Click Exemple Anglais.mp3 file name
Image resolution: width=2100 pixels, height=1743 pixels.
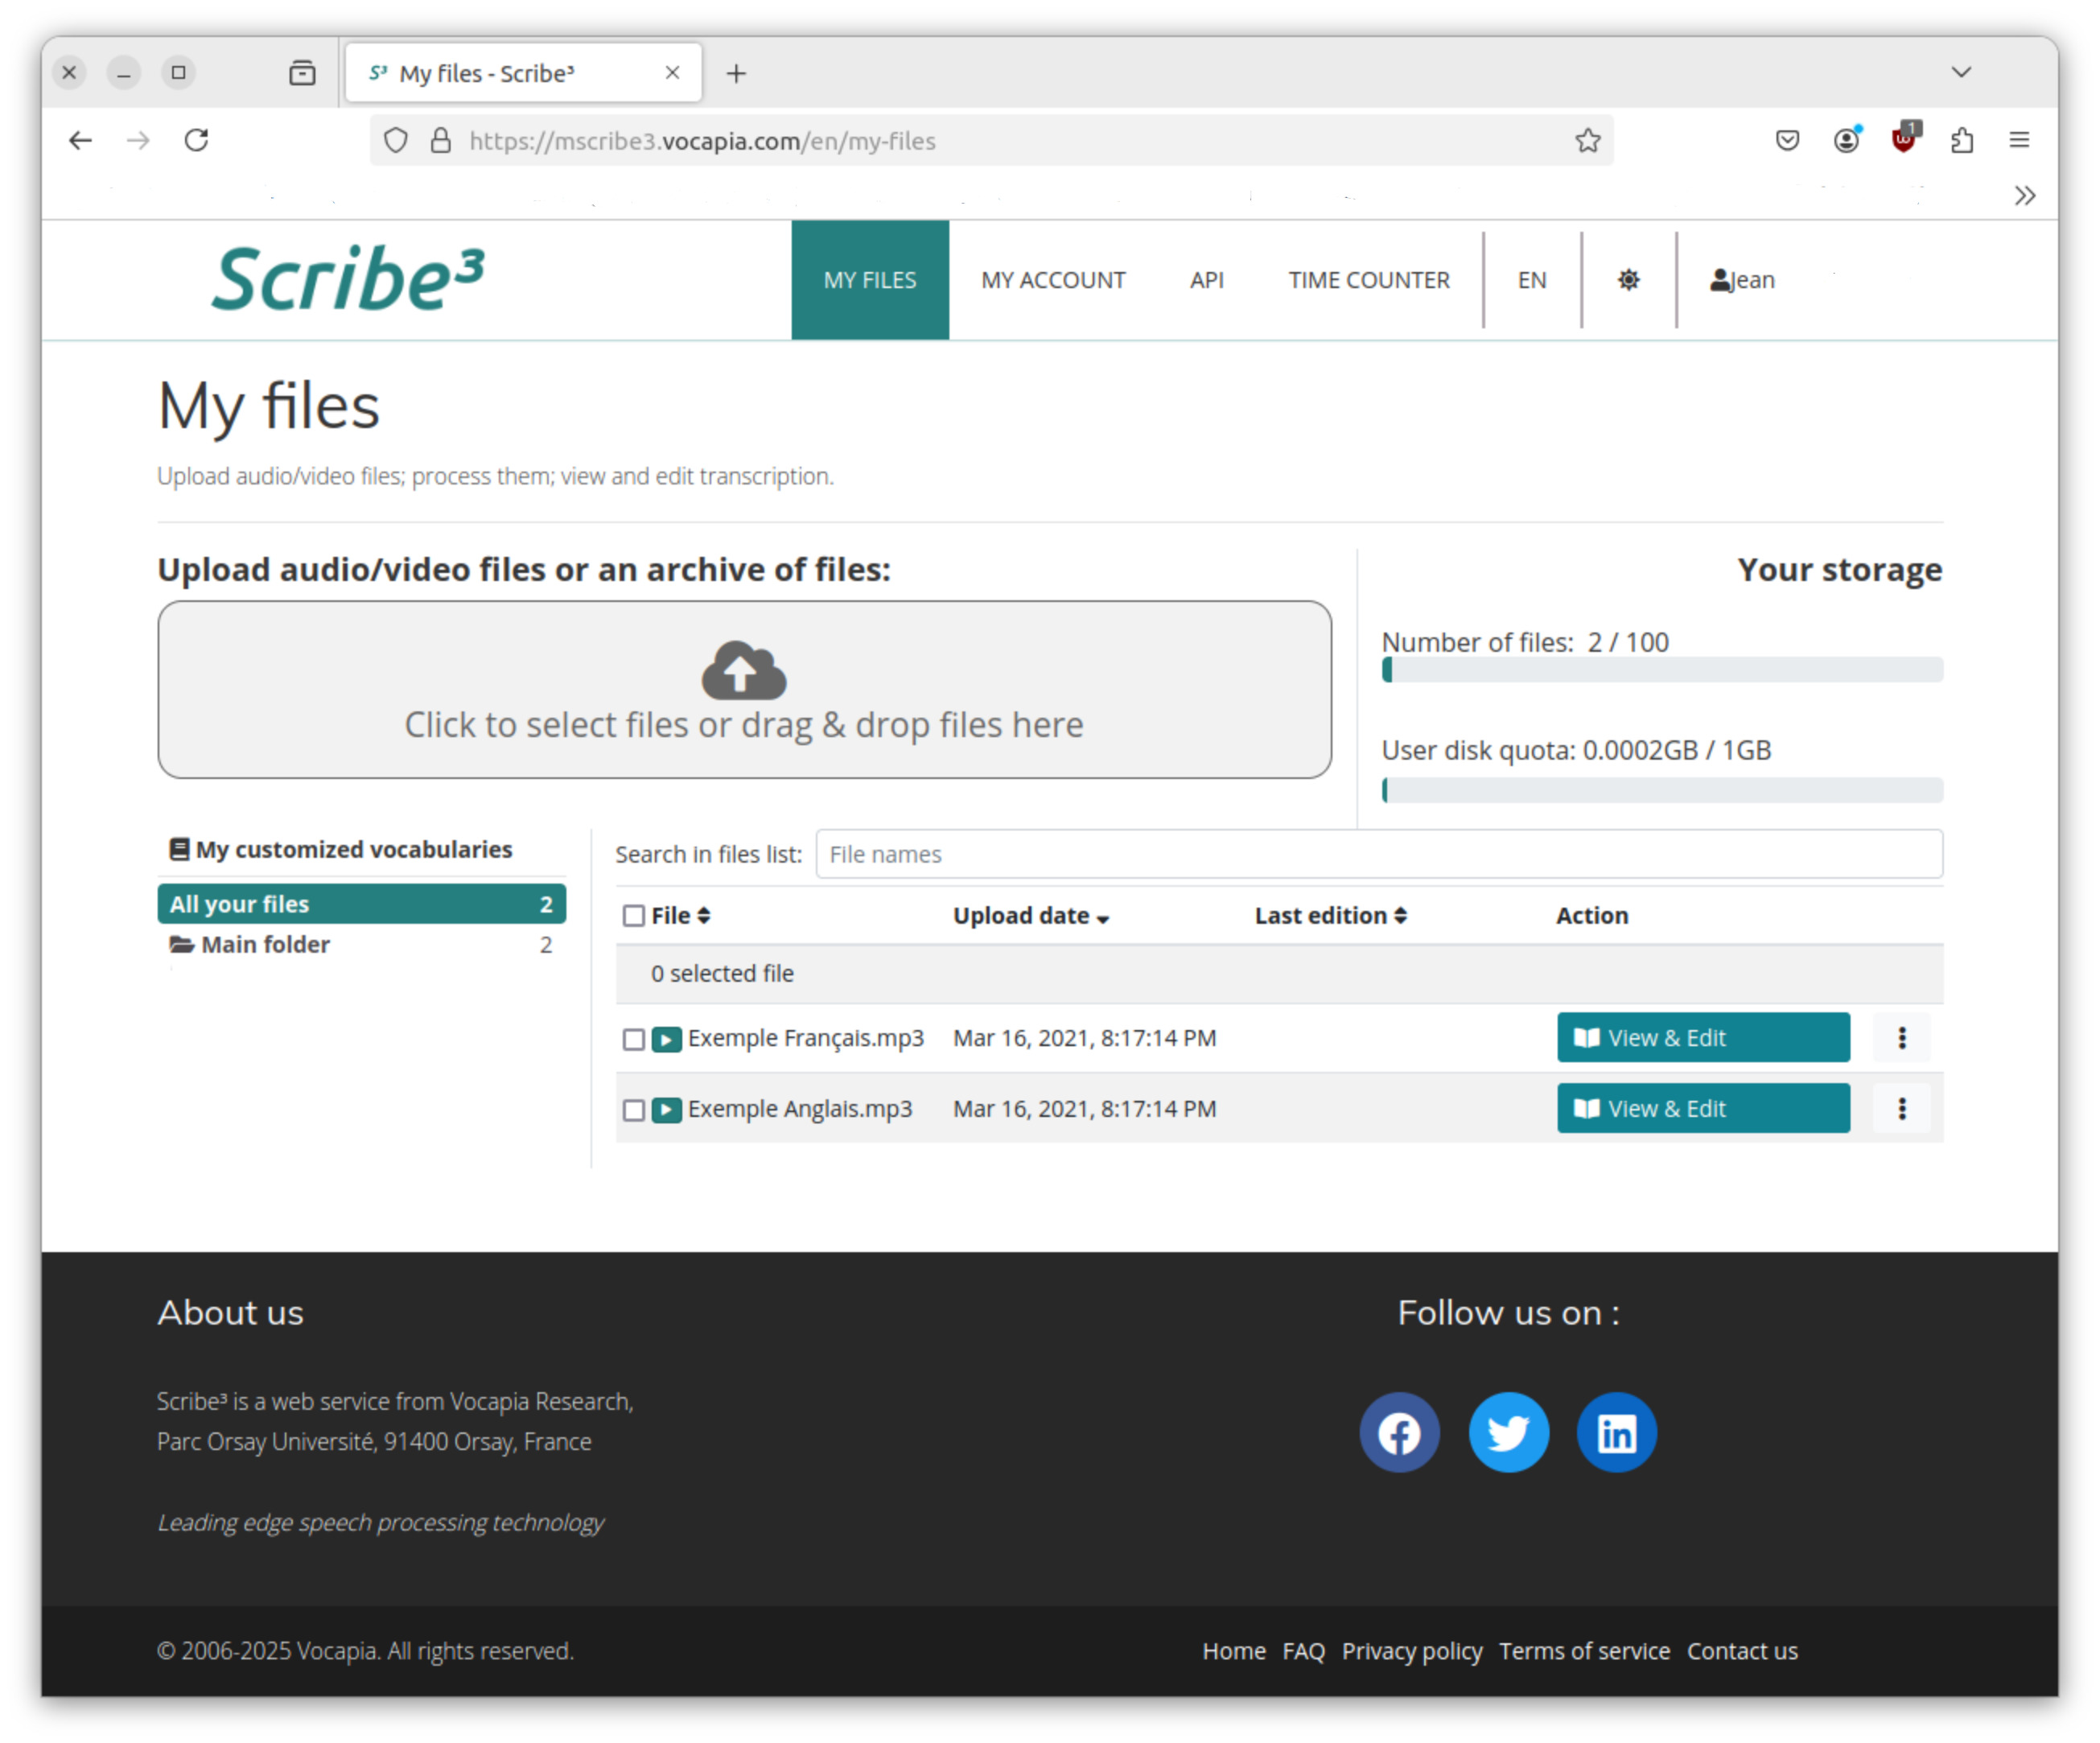pos(800,1110)
